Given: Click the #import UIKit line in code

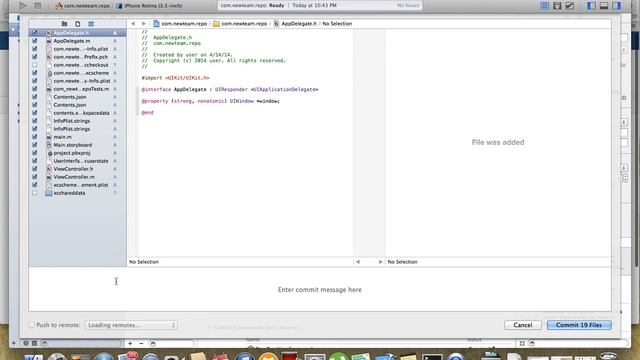Looking at the screenshot, I should tap(175, 78).
